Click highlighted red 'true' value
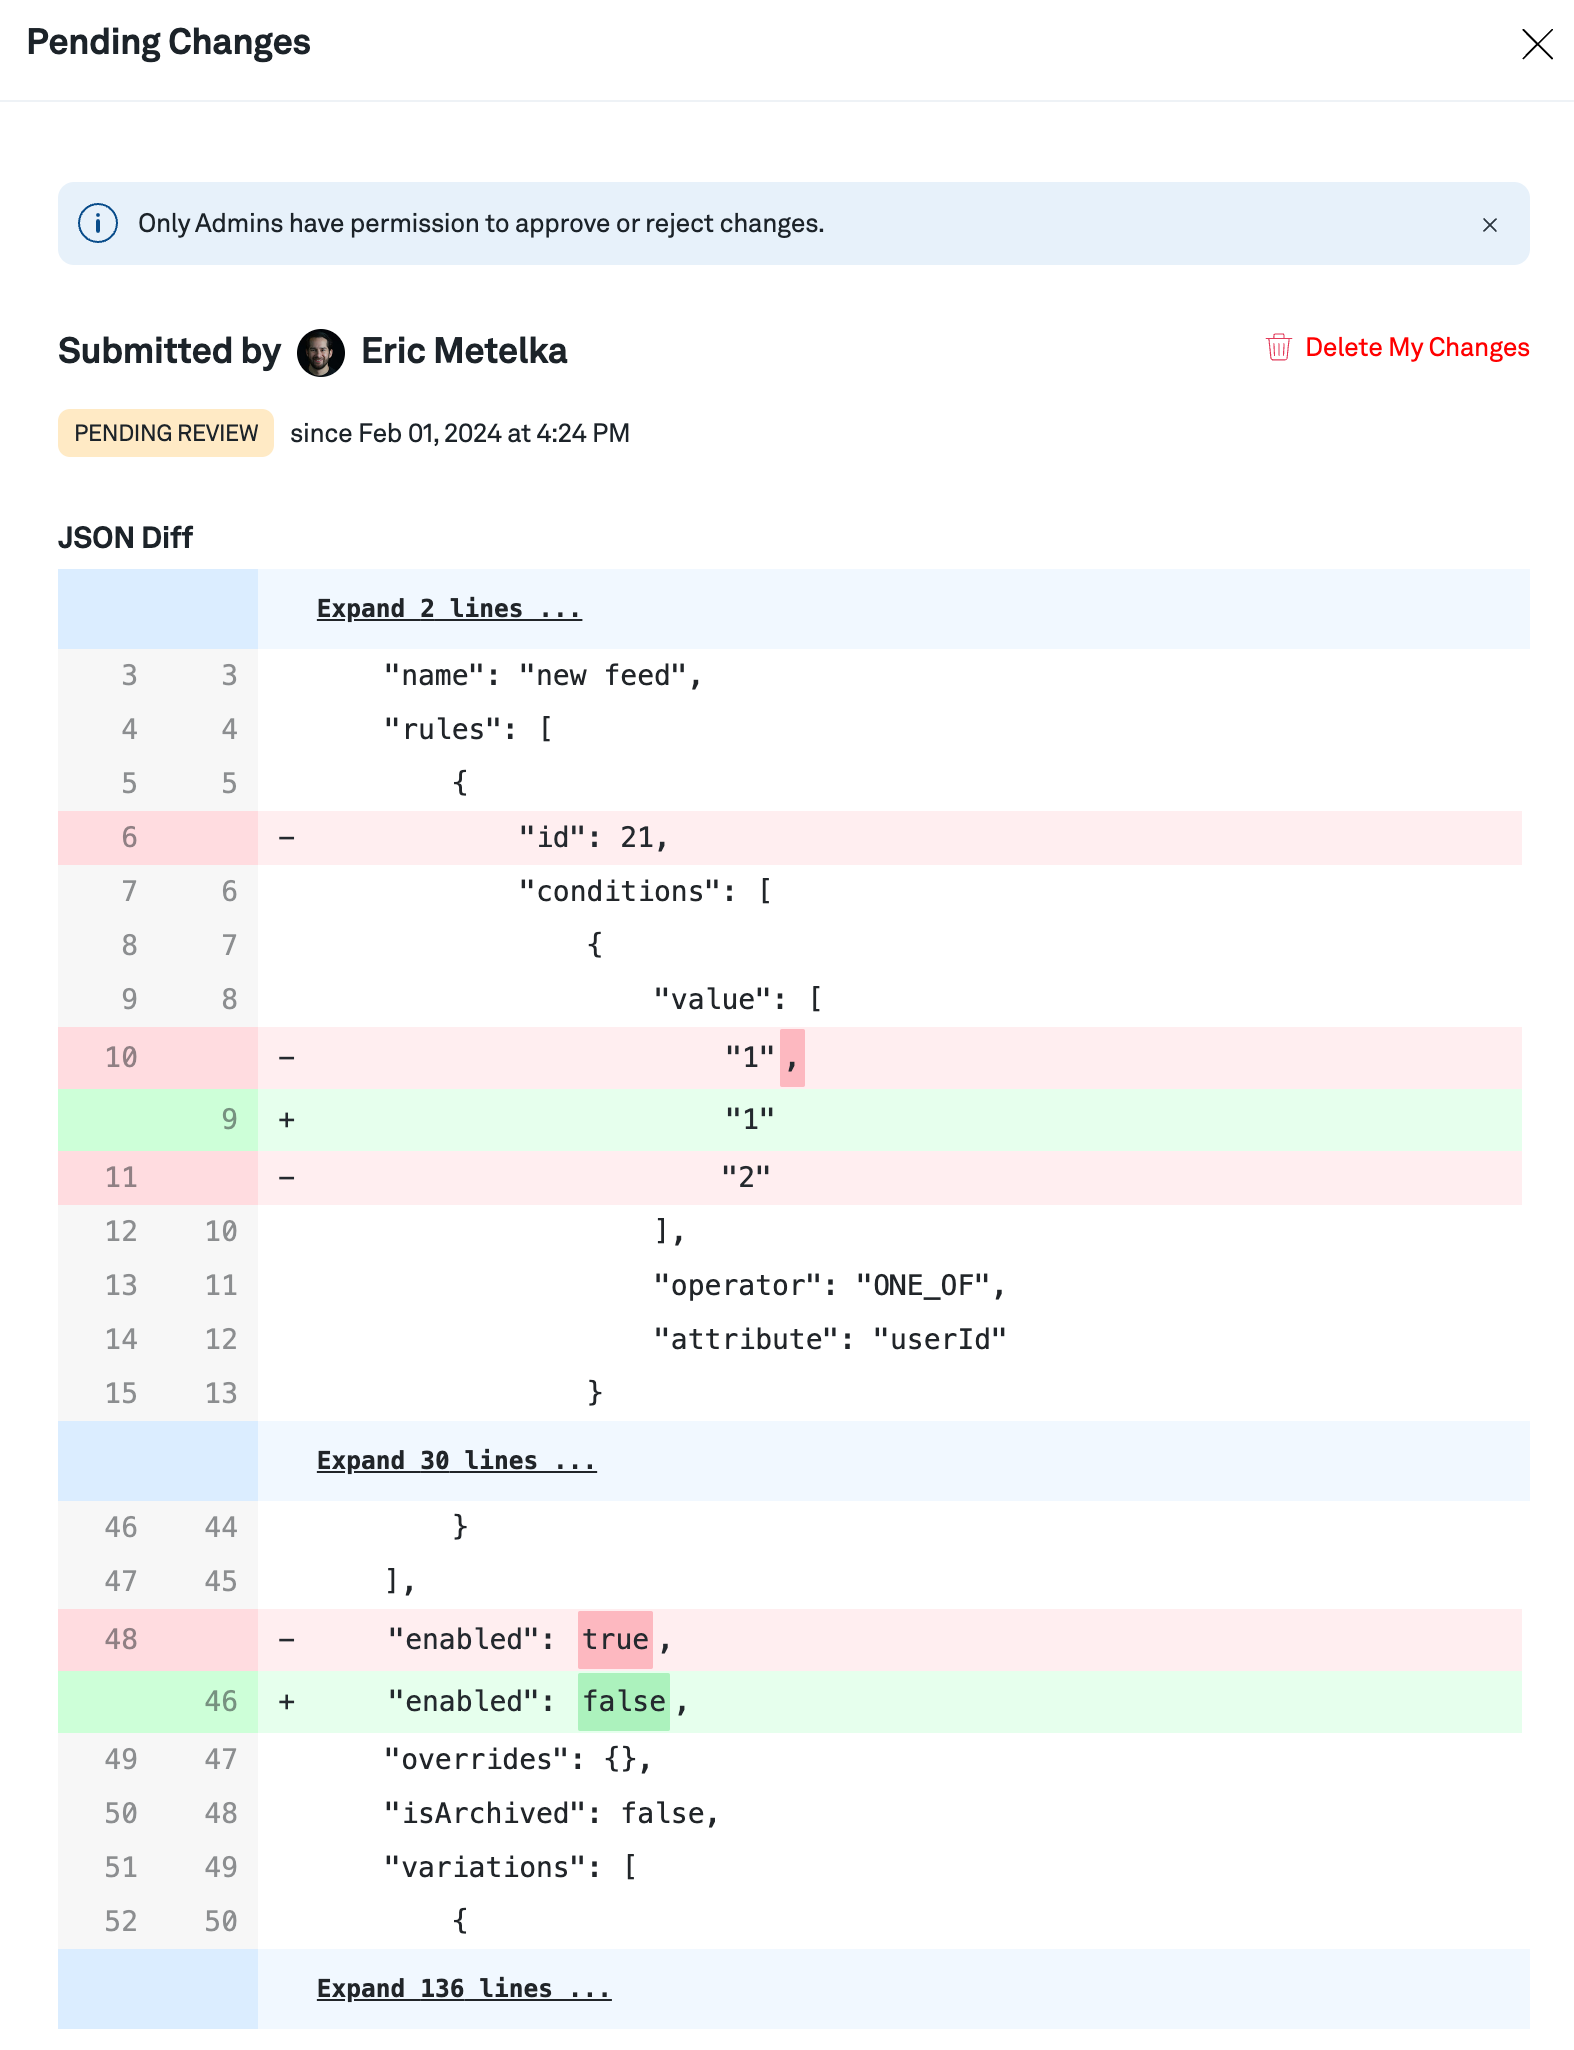The width and height of the screenshot is (1574, 2050). (615, 1640)
